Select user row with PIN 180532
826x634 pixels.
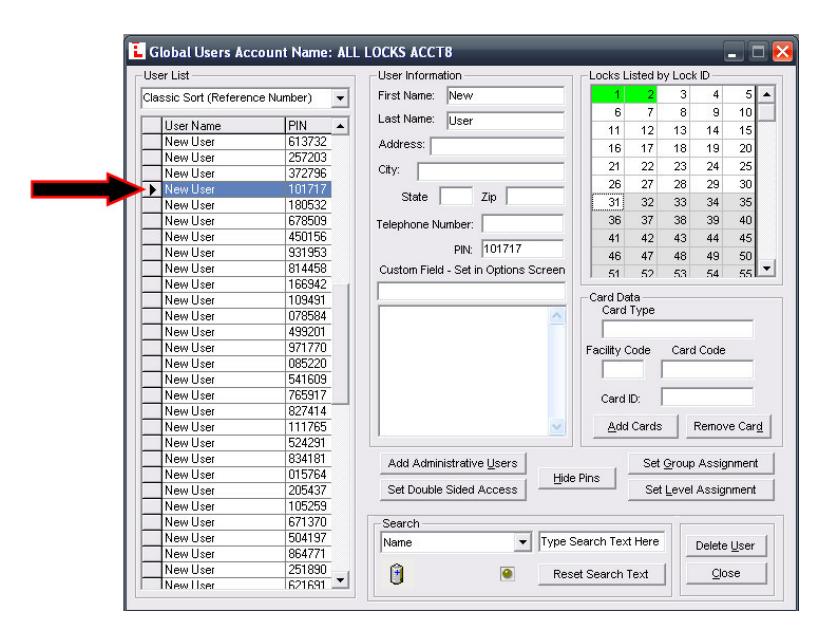237,205
